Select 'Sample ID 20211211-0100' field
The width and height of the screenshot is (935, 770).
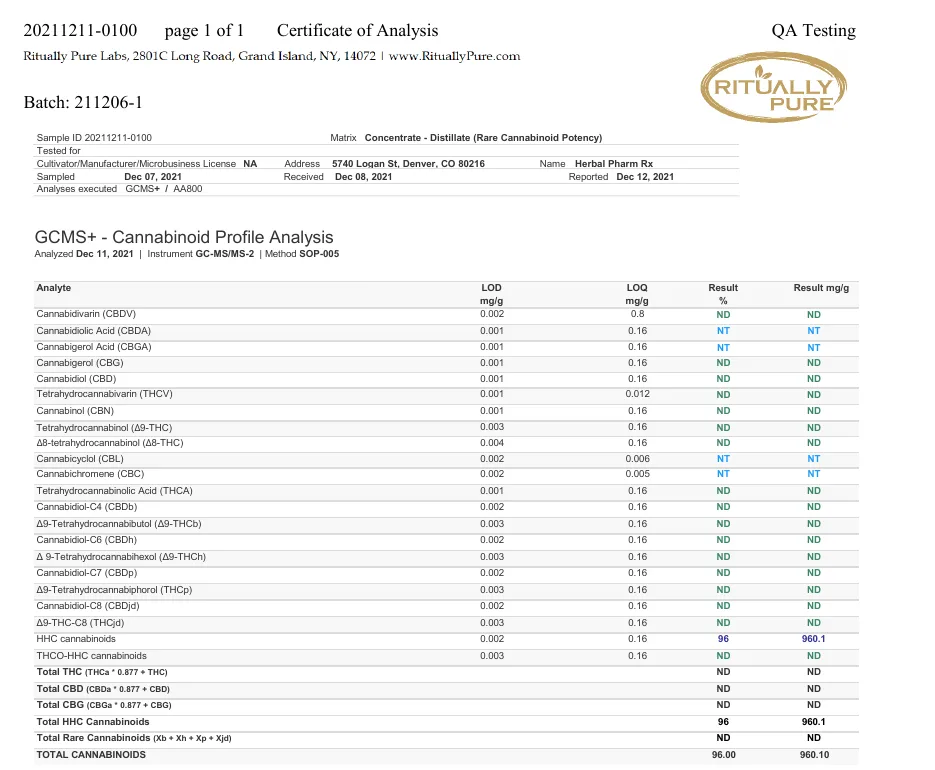[x=94, y=138]
